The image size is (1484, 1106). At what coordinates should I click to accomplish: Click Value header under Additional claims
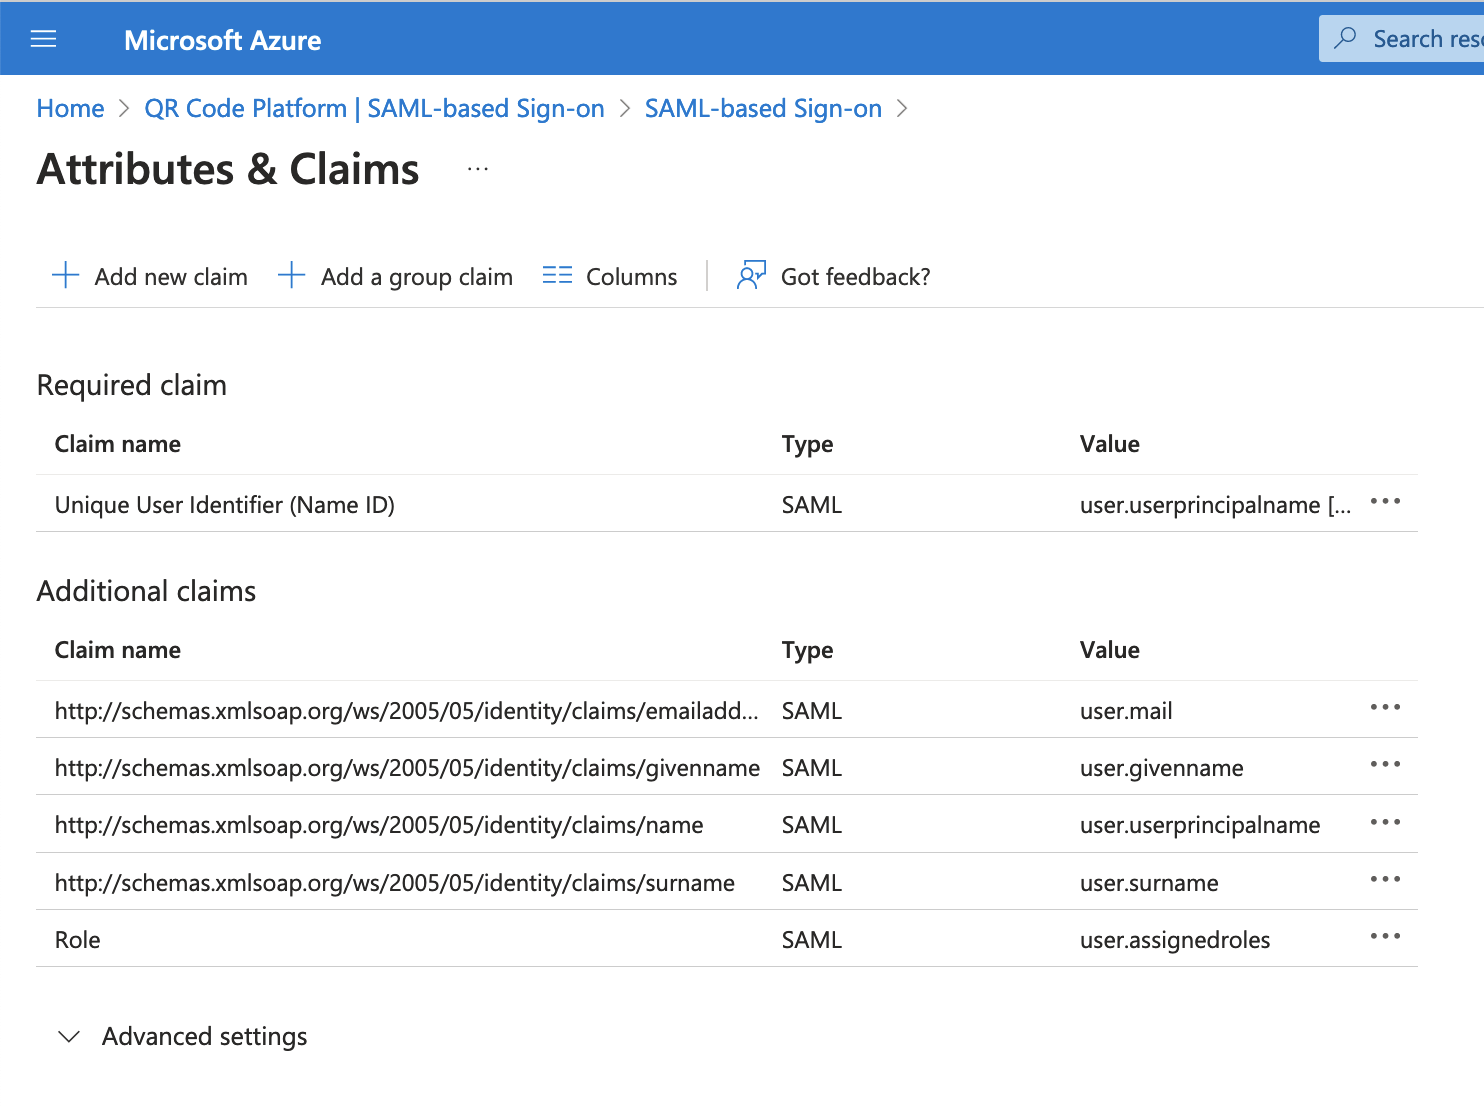(1110, 650)
